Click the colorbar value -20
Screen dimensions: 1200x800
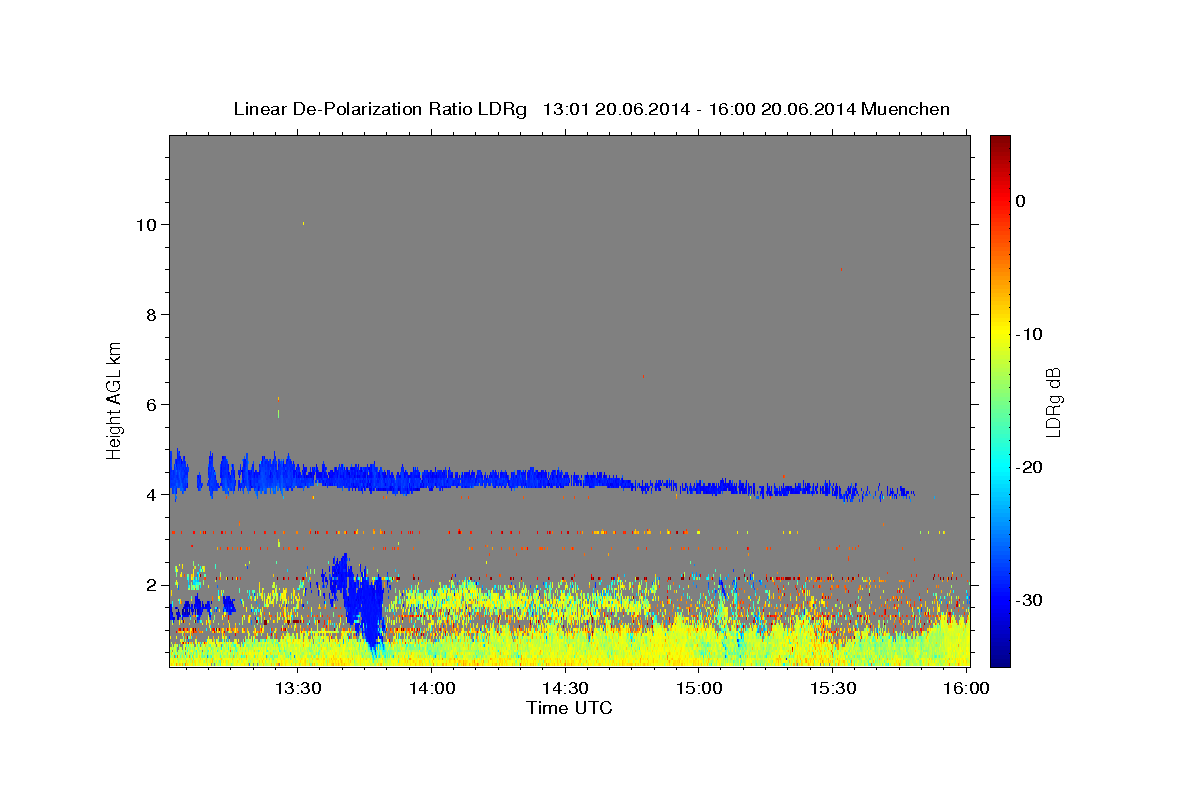1029,467
